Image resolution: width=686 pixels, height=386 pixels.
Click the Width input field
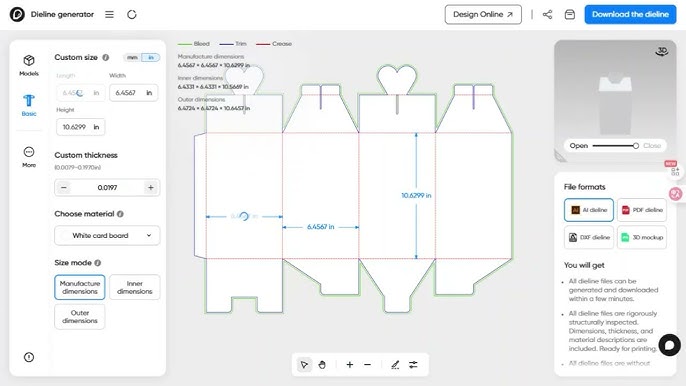[133, 93]
